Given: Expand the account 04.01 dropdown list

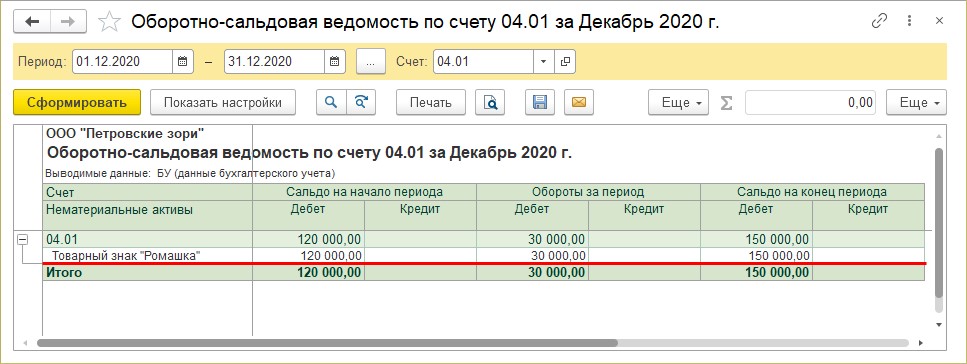Looking at the screenshot, I should [x=543, y=62].
